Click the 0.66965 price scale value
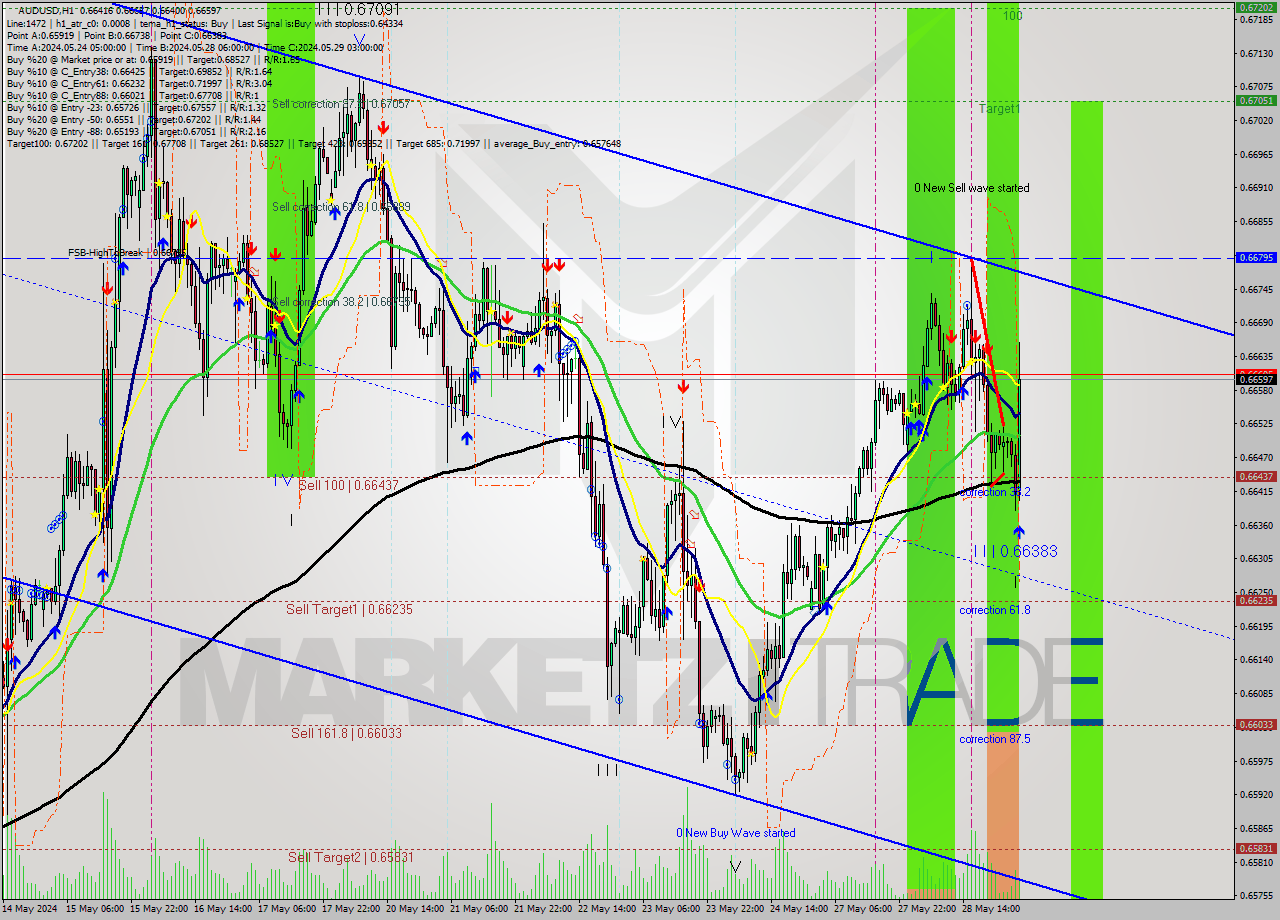 point(1255,155)
